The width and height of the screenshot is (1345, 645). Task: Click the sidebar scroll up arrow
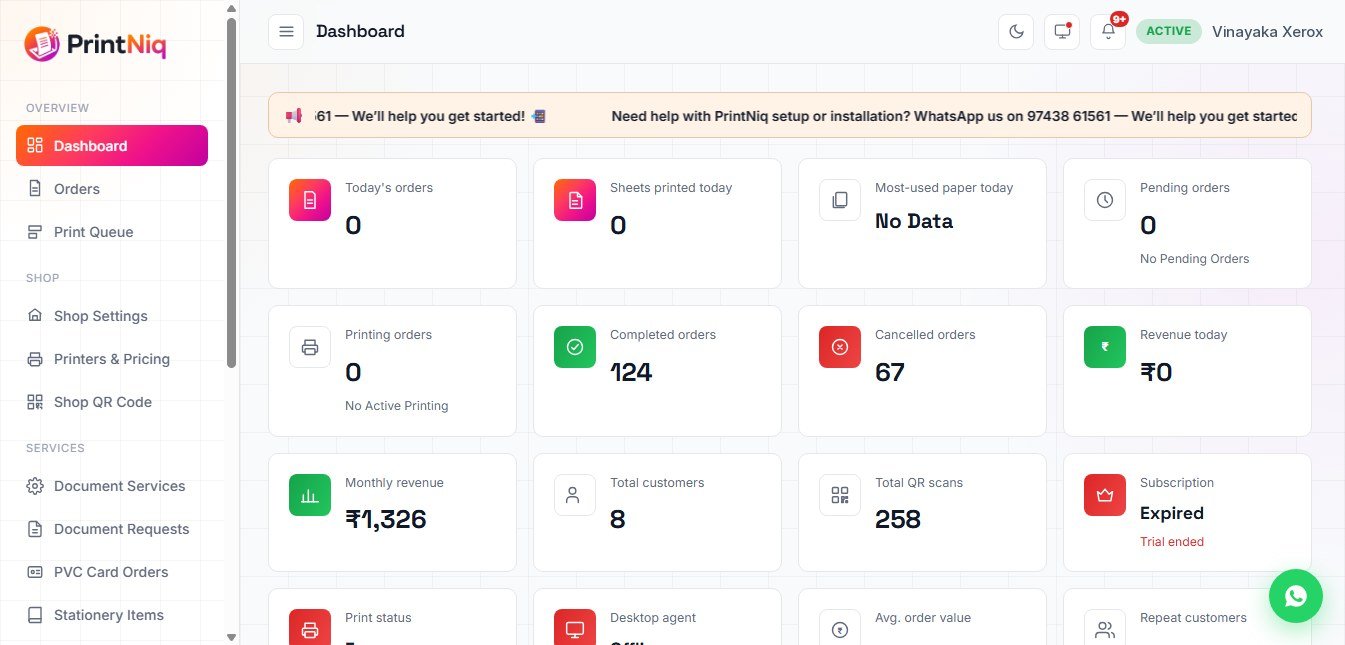point(232,8)
